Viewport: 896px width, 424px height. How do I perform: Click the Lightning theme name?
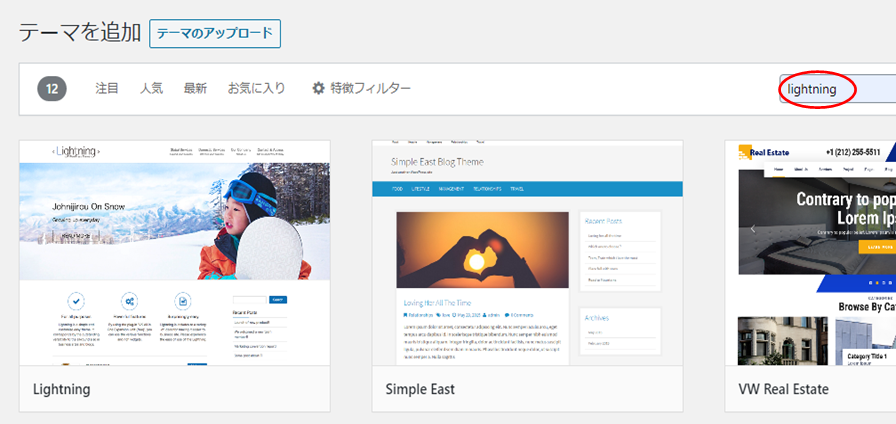point(62,389)
